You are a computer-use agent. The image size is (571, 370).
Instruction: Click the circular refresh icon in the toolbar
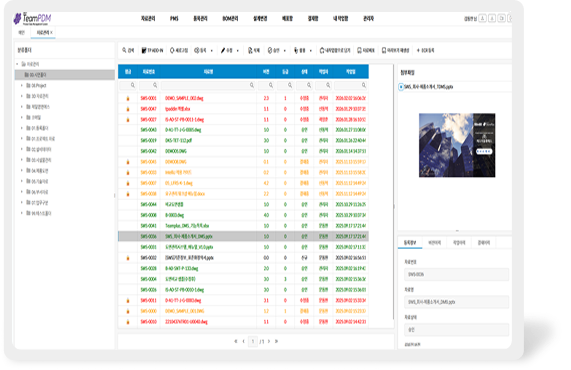pos(172,50)
